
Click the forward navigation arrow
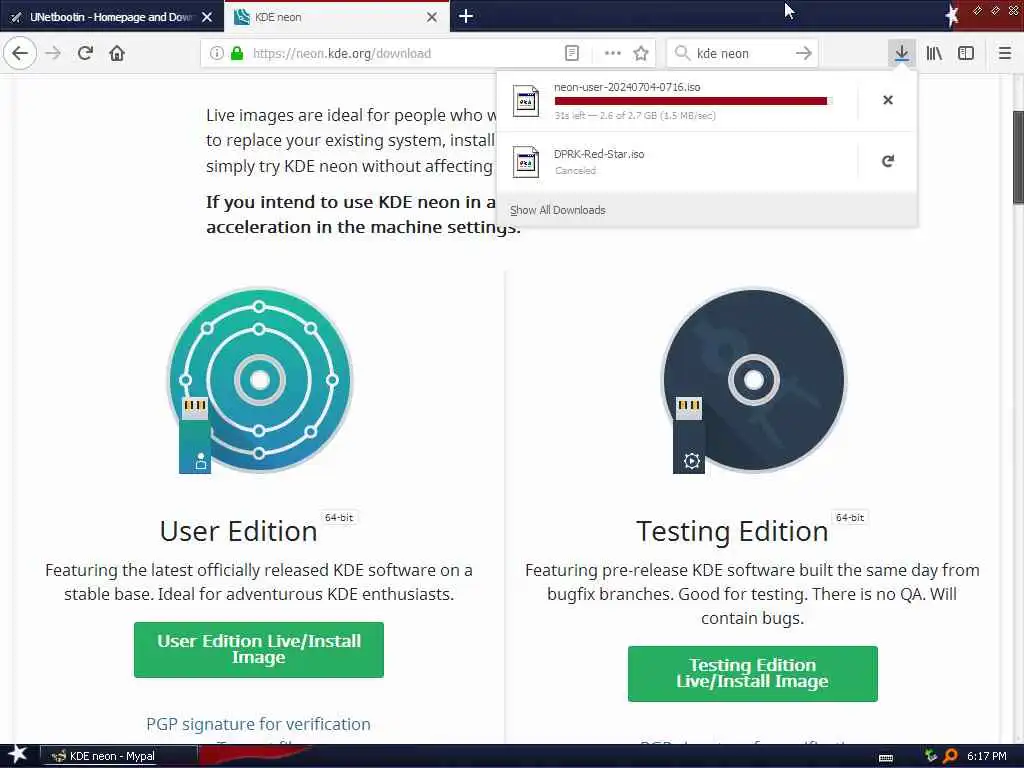point(53,53)
